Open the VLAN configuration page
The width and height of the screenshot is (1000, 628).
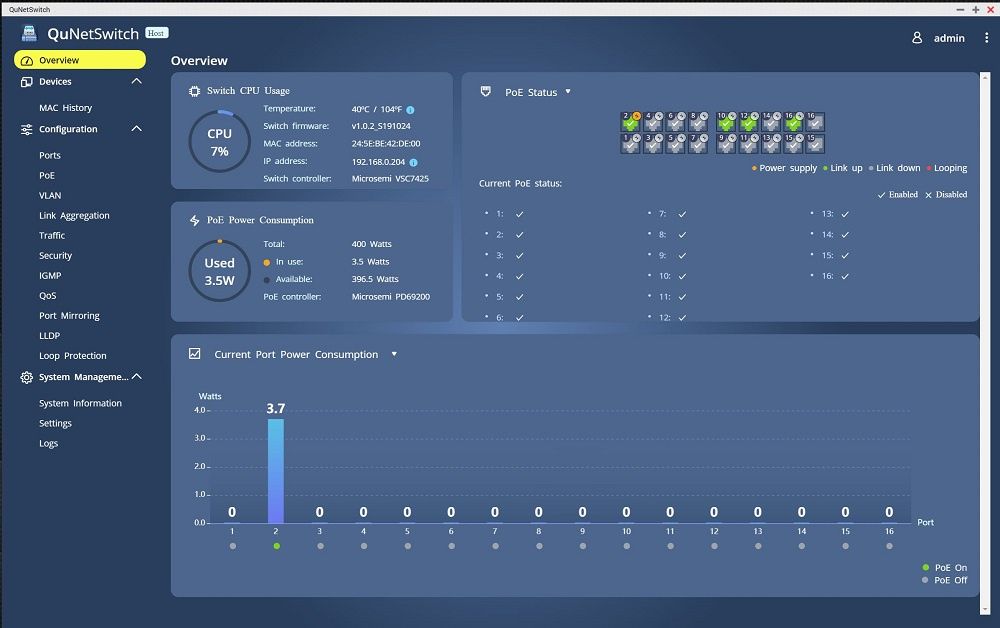pyautogui.click(x=50, y=196)
